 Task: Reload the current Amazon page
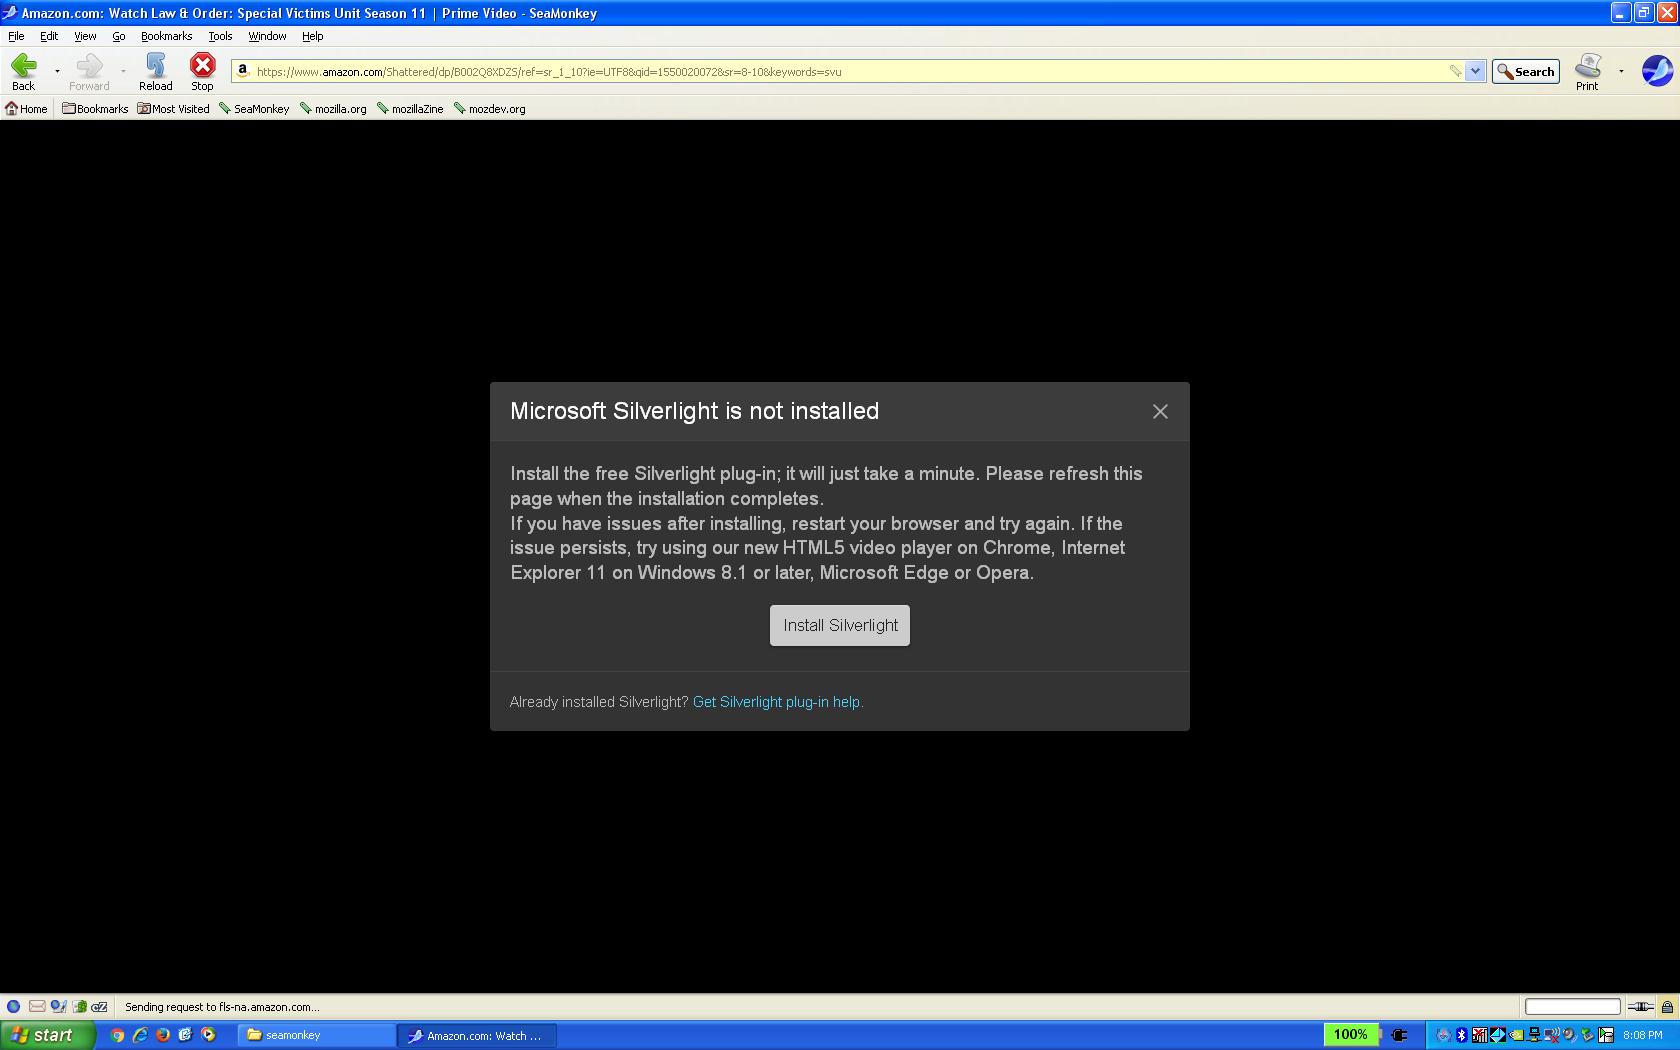click(x=155, y=70)
